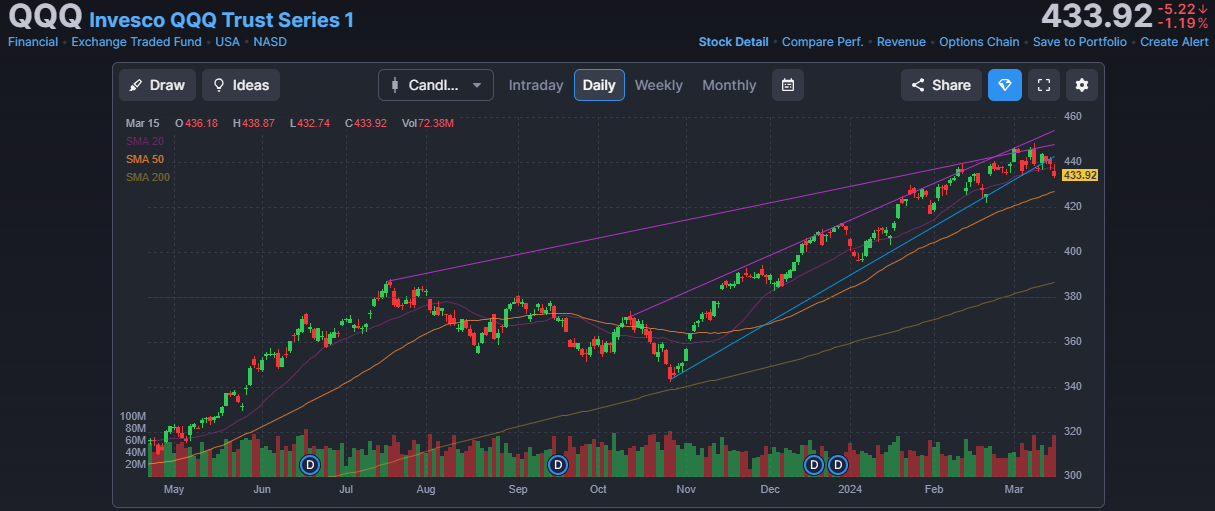Viewport: 1215px width, 511px height.
Task: Open the calendar date range icon
Action: pos(788,85)
